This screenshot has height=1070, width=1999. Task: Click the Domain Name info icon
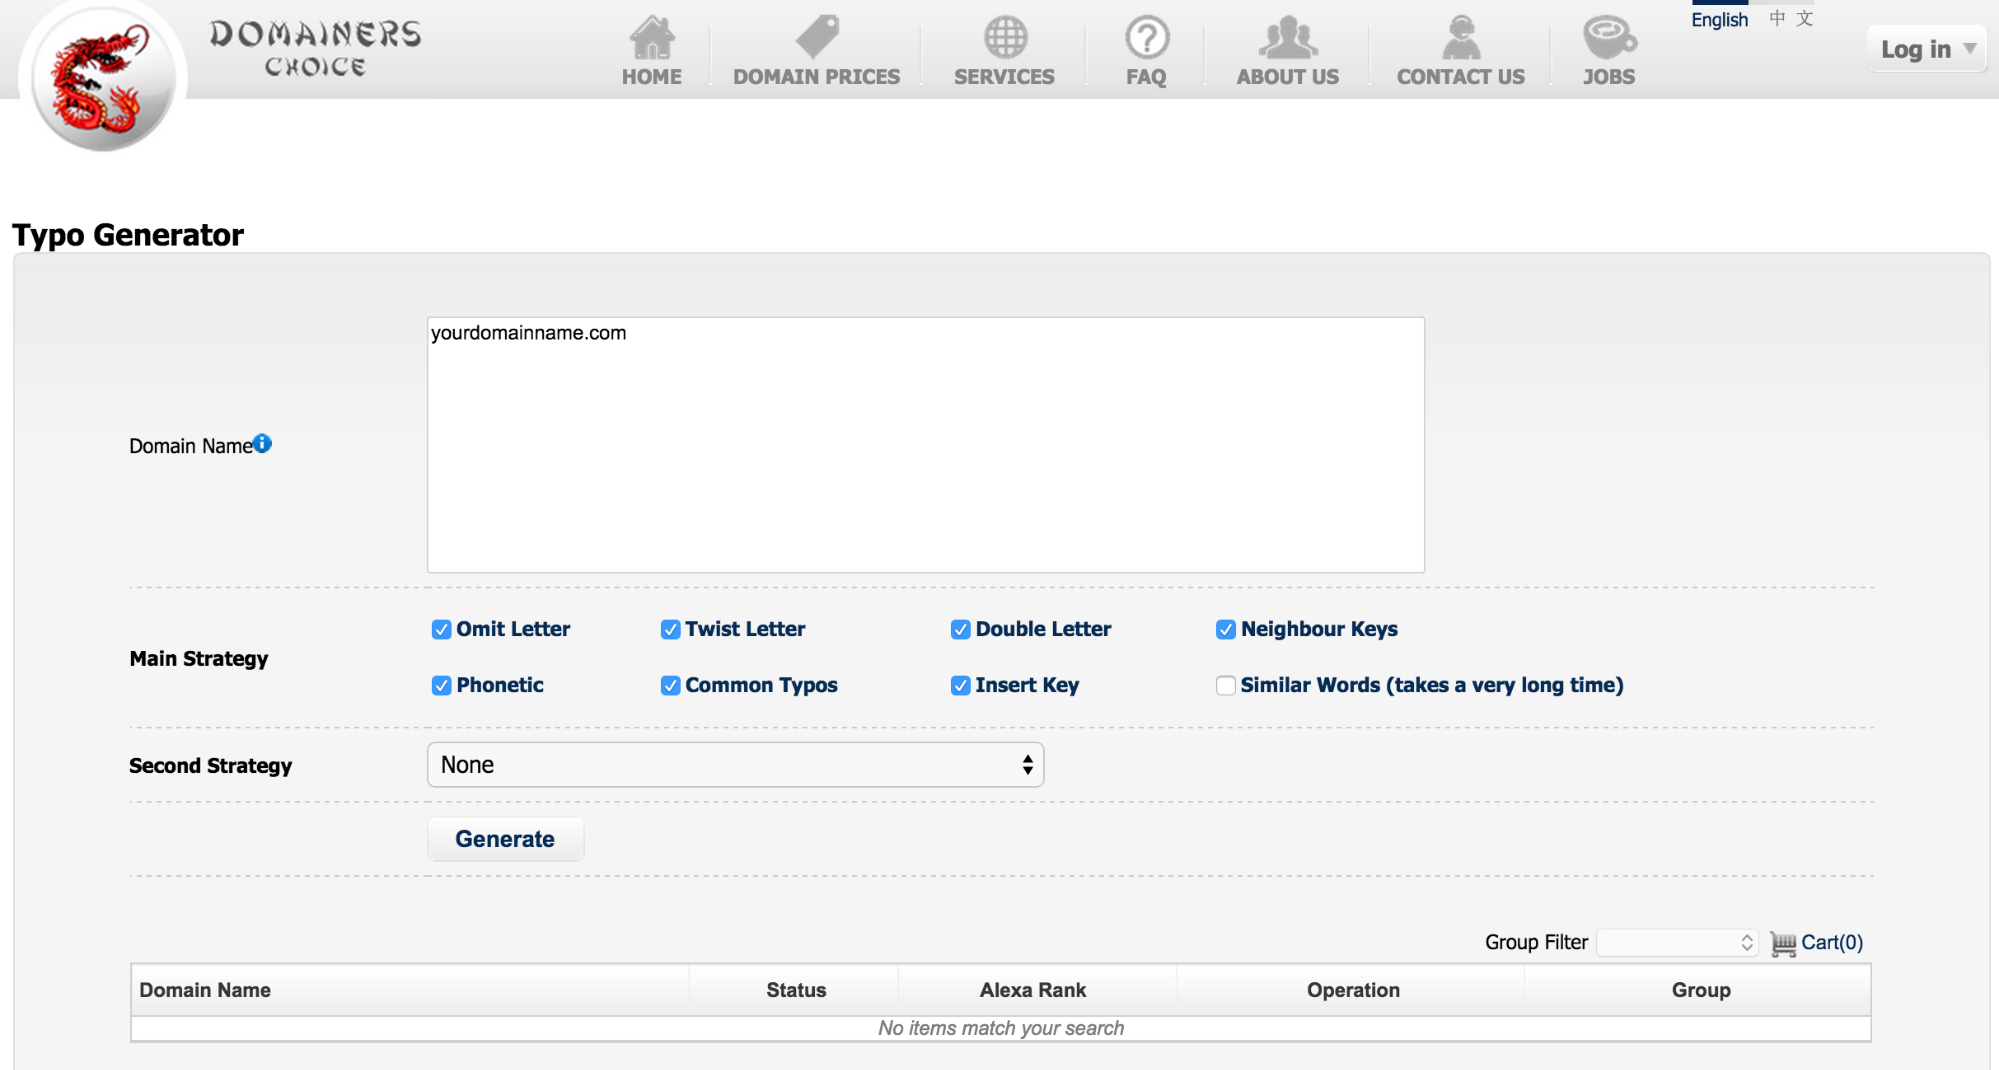click(x=262, y=443)
